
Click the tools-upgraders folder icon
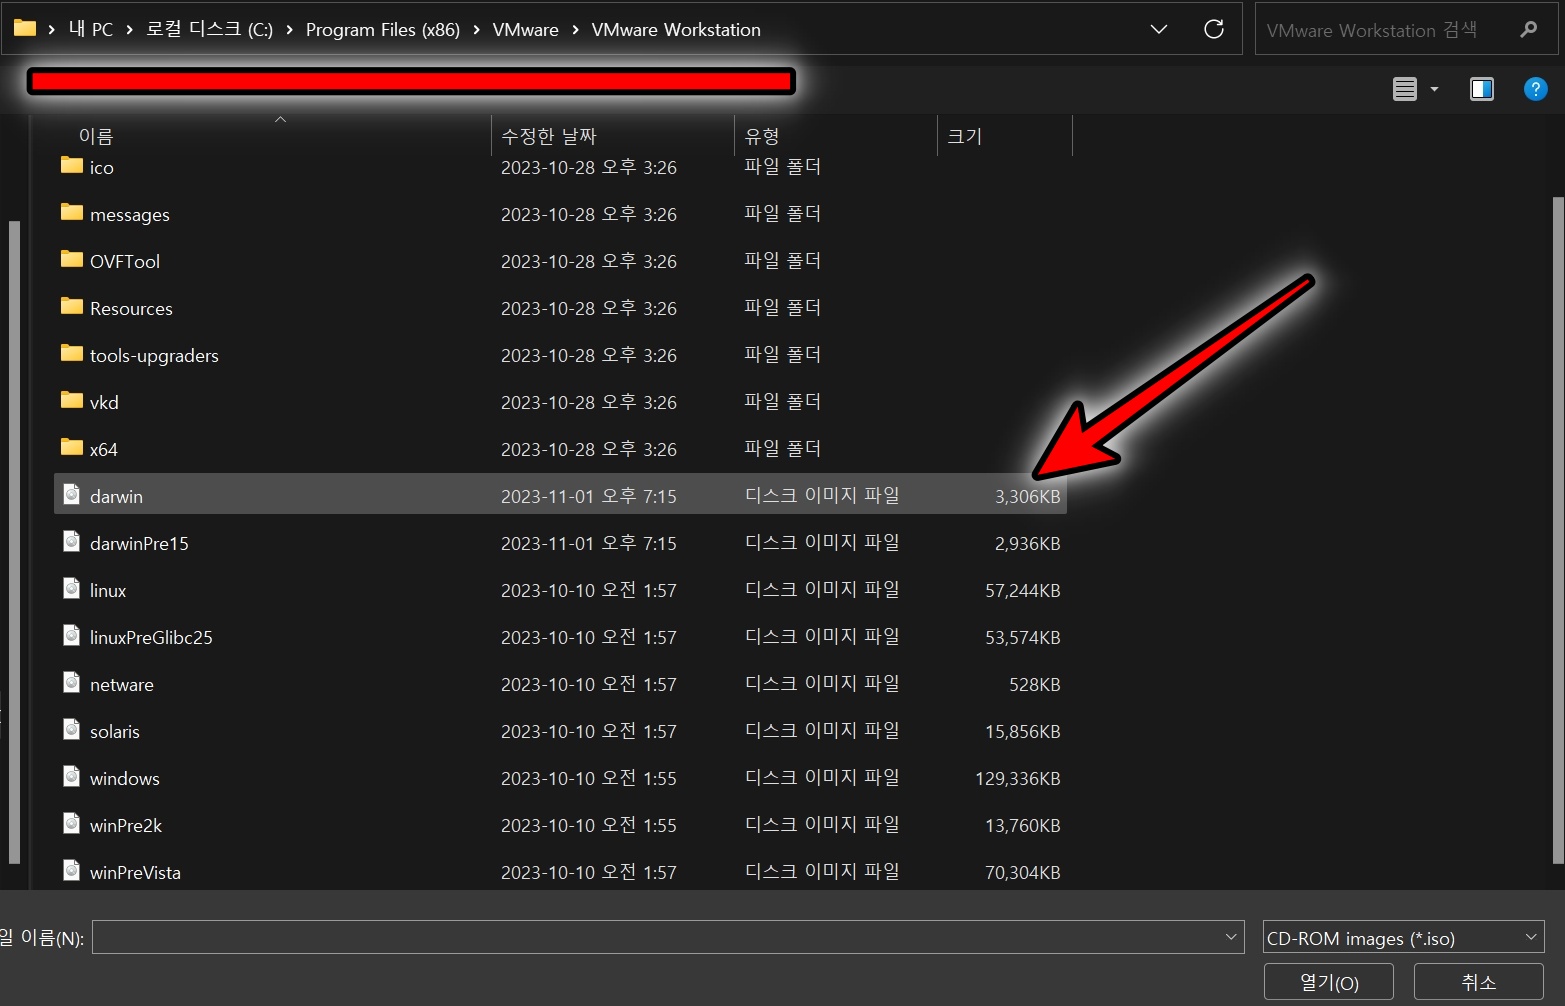click(x=72, y=353)
